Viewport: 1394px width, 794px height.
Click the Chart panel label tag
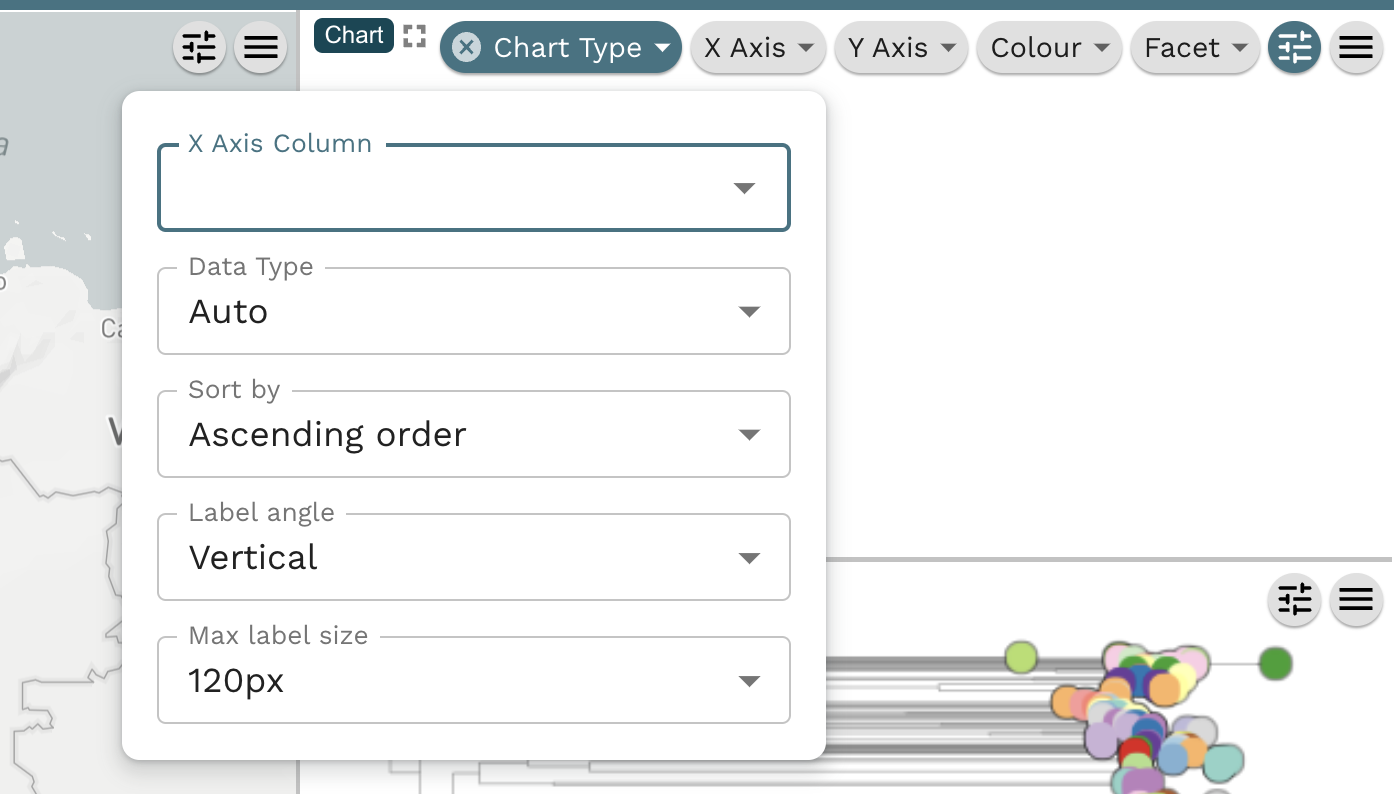tap(354, 36)
